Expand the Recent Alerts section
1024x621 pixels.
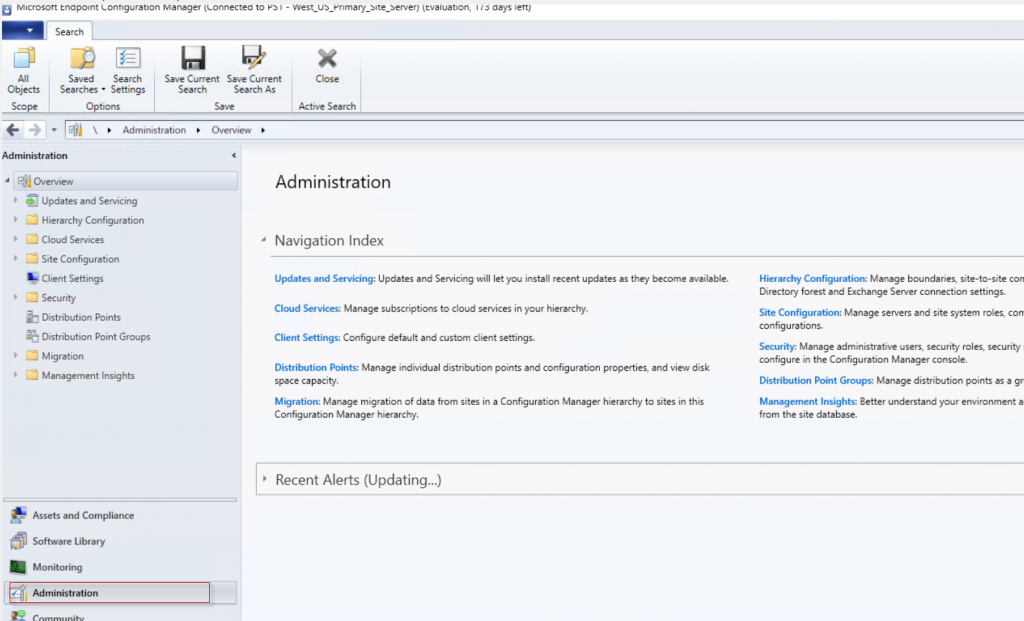264,479
